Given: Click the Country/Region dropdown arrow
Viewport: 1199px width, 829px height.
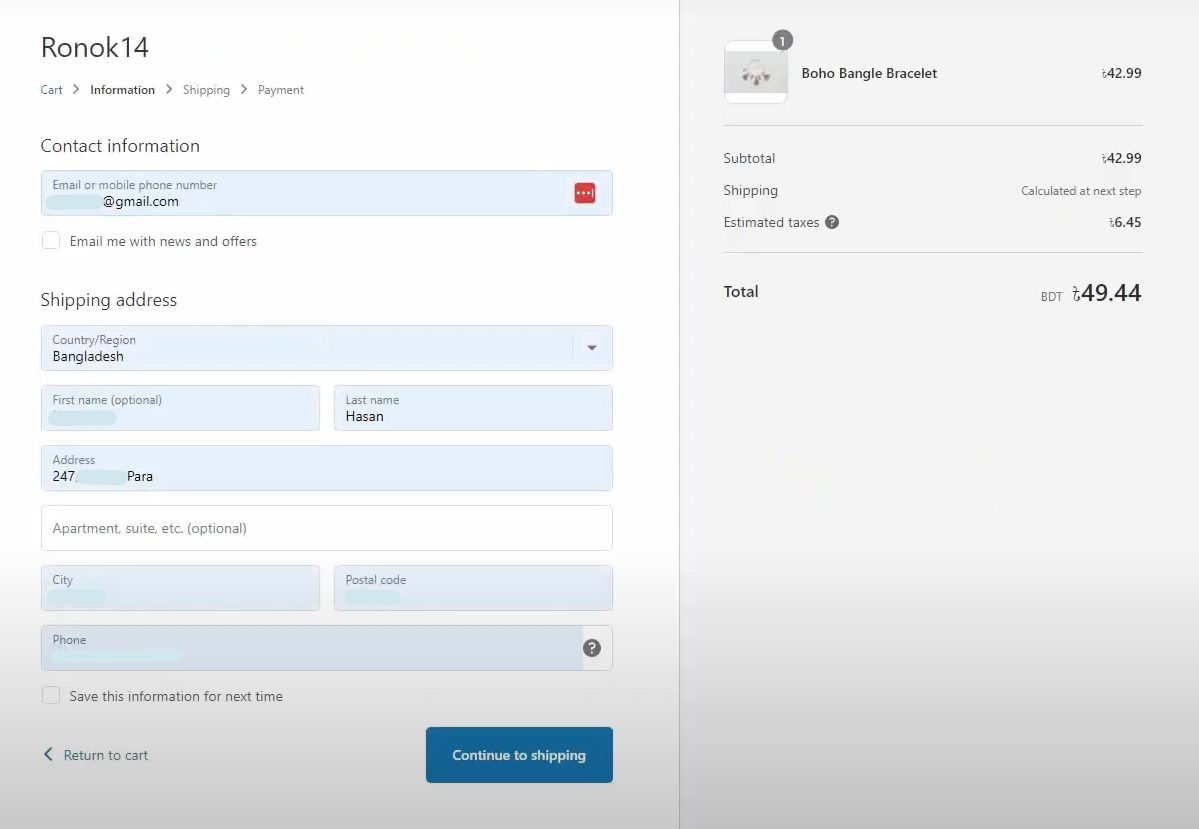Looking at the screenshot, I should pos(592,348).
